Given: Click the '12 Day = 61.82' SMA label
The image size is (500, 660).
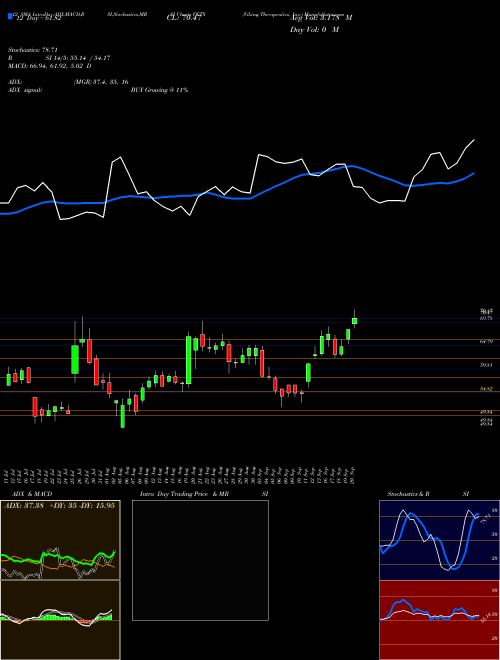Looking at the screenshot, I should point(37,19).
